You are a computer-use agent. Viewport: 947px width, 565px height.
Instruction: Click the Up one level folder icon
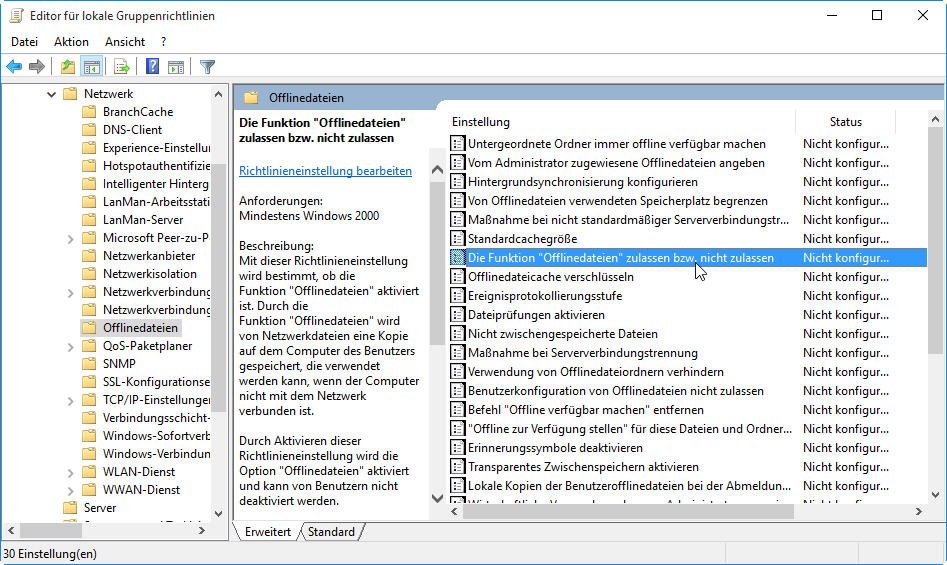(68, 66)
